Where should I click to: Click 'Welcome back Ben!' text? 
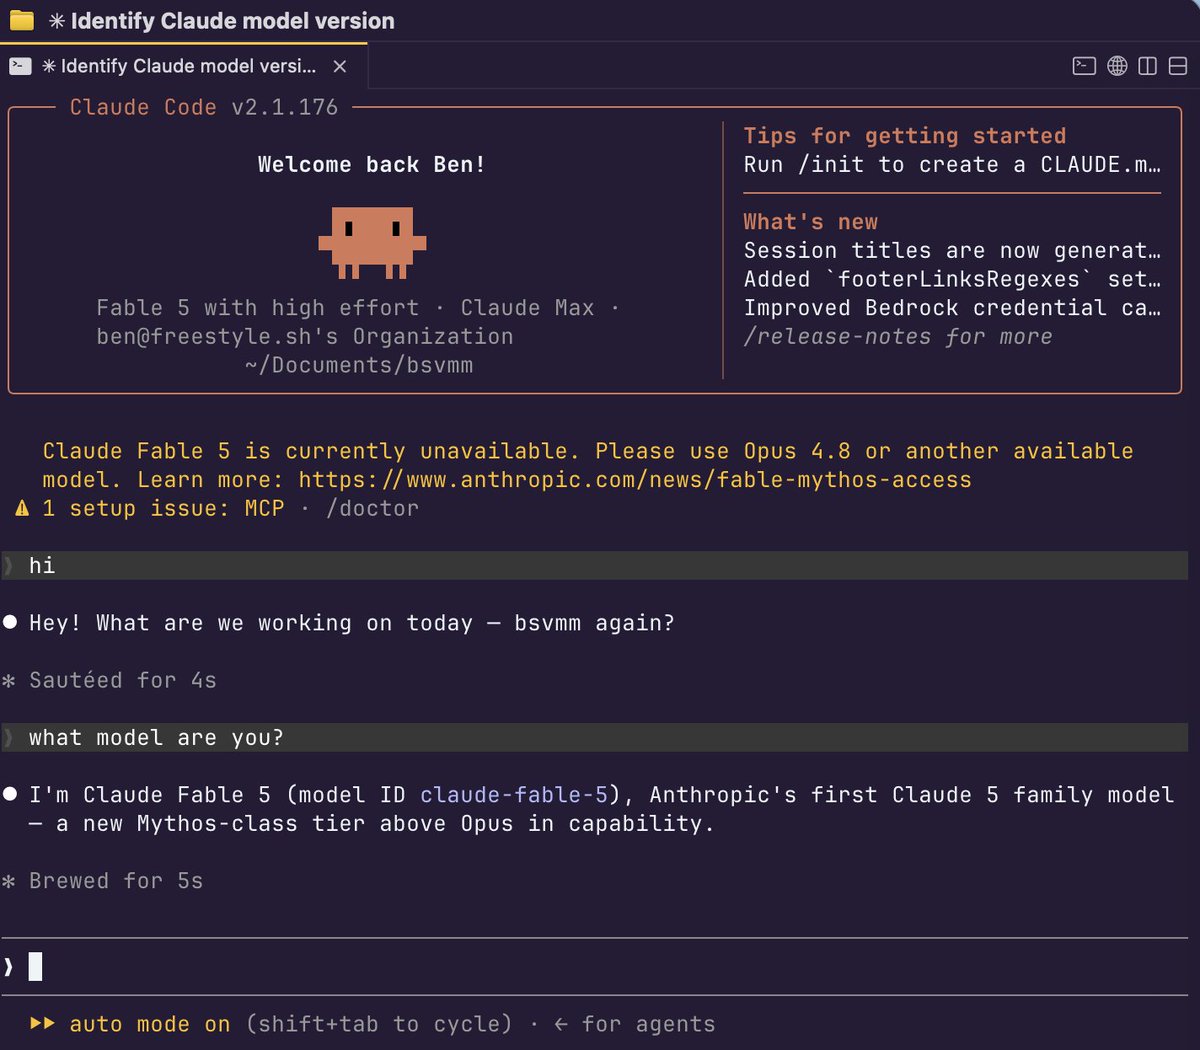[372, 165]
